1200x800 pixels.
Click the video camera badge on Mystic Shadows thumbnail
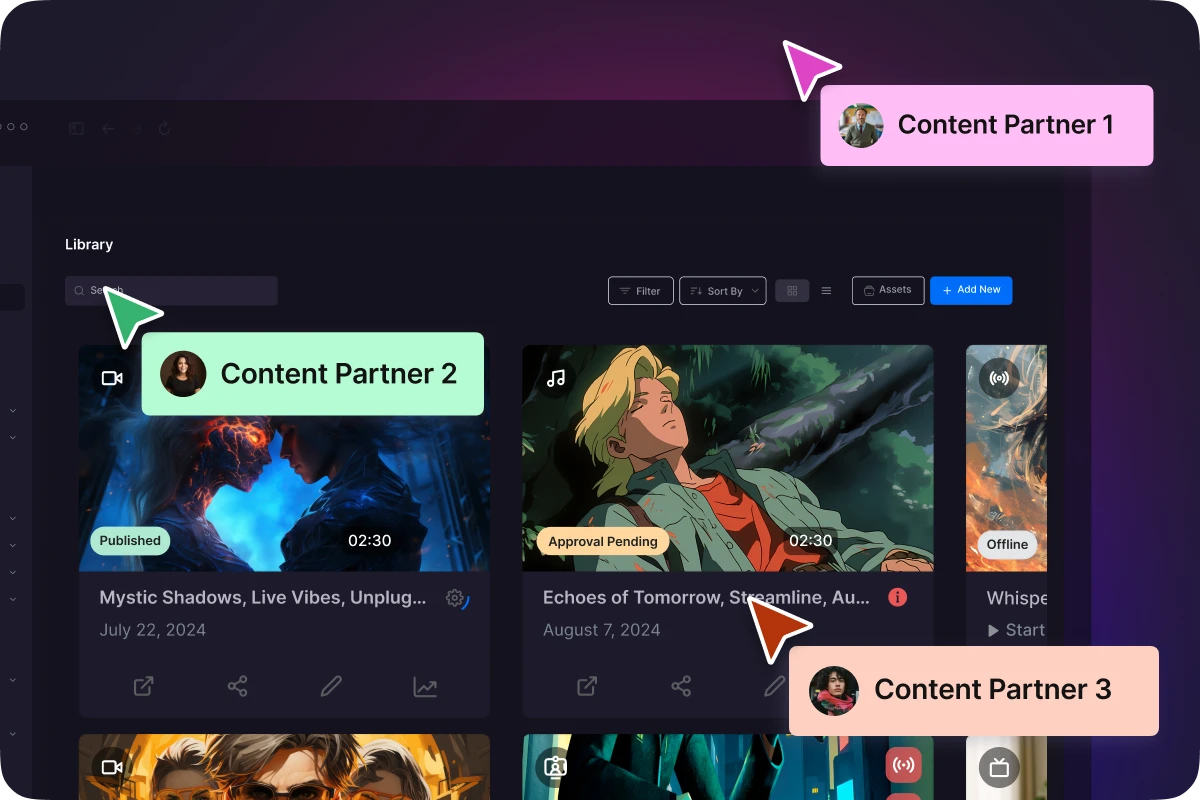pyautogui.click(x=112, y=378)
